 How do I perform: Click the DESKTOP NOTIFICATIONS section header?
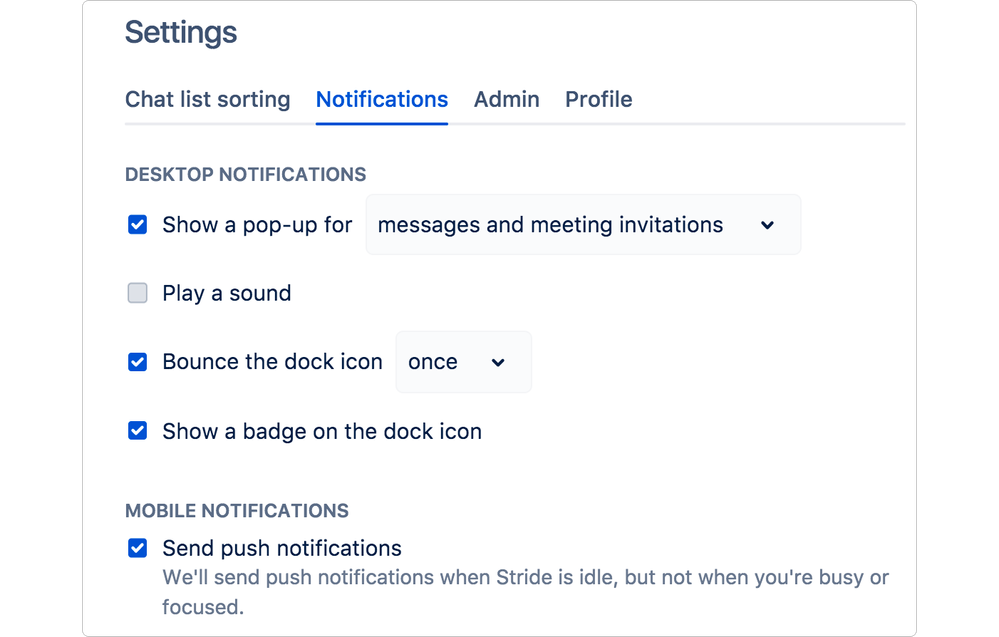point(245,174)
